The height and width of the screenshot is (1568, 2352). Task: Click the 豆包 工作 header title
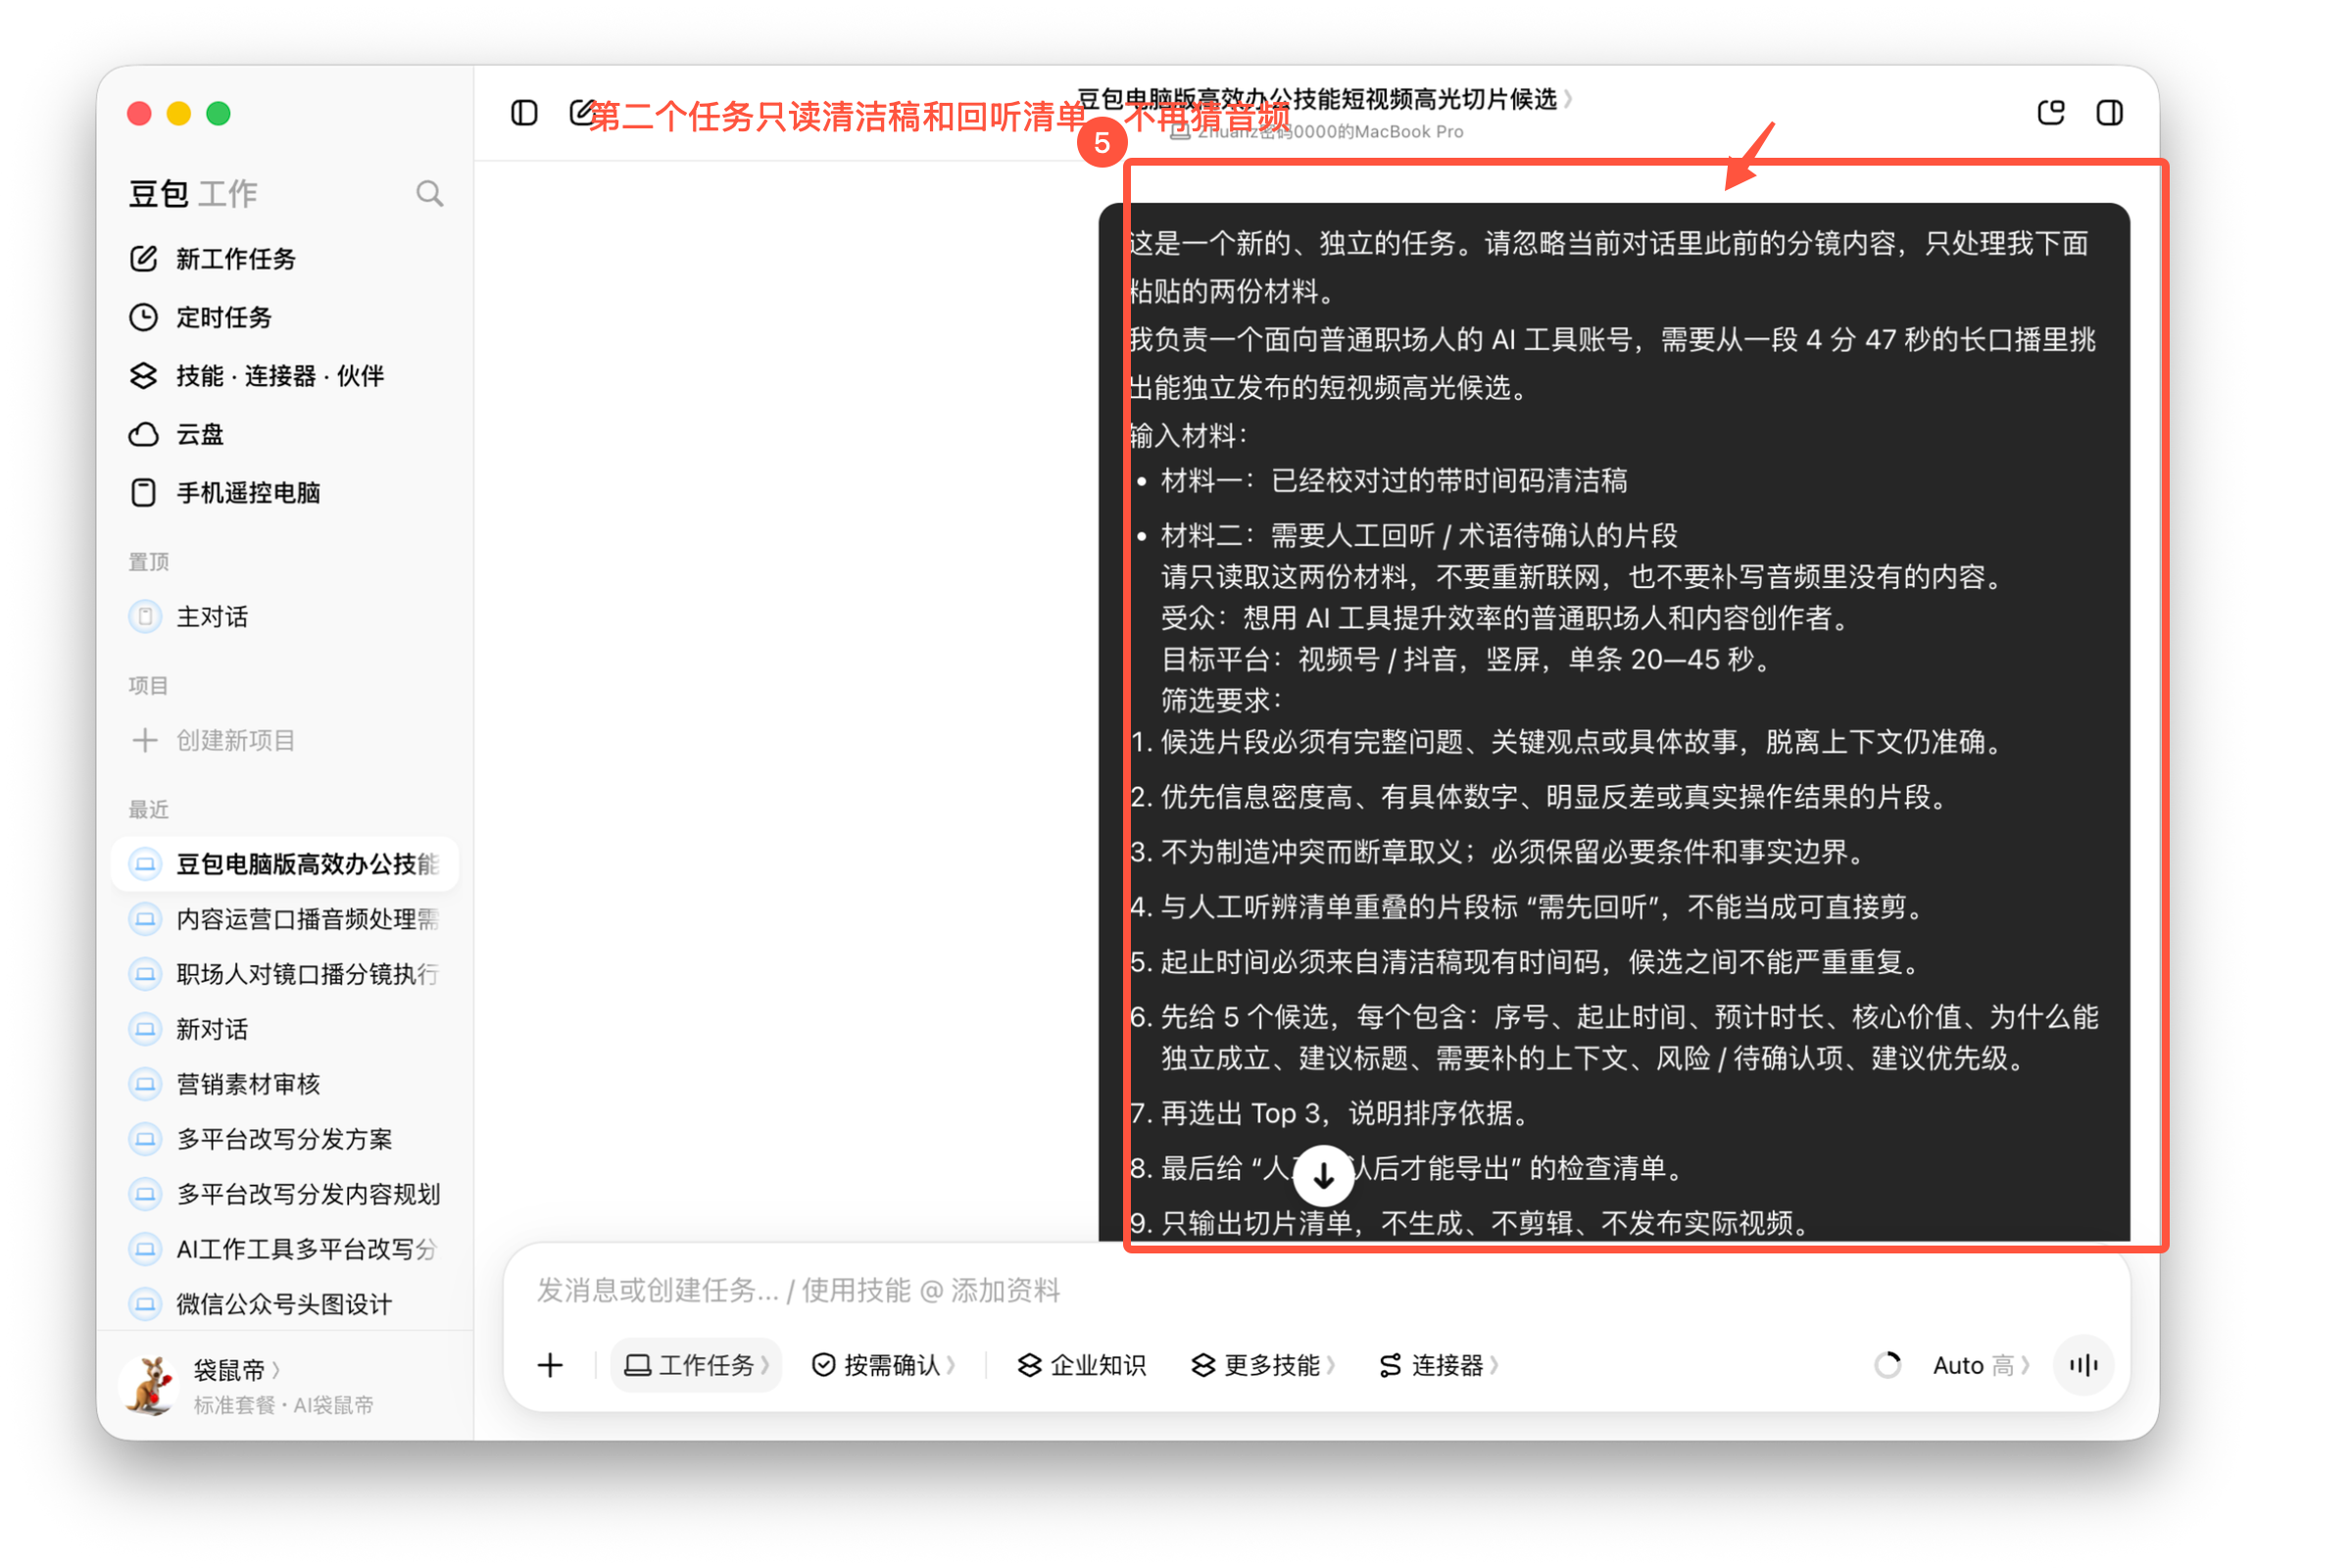coord(193,193)
